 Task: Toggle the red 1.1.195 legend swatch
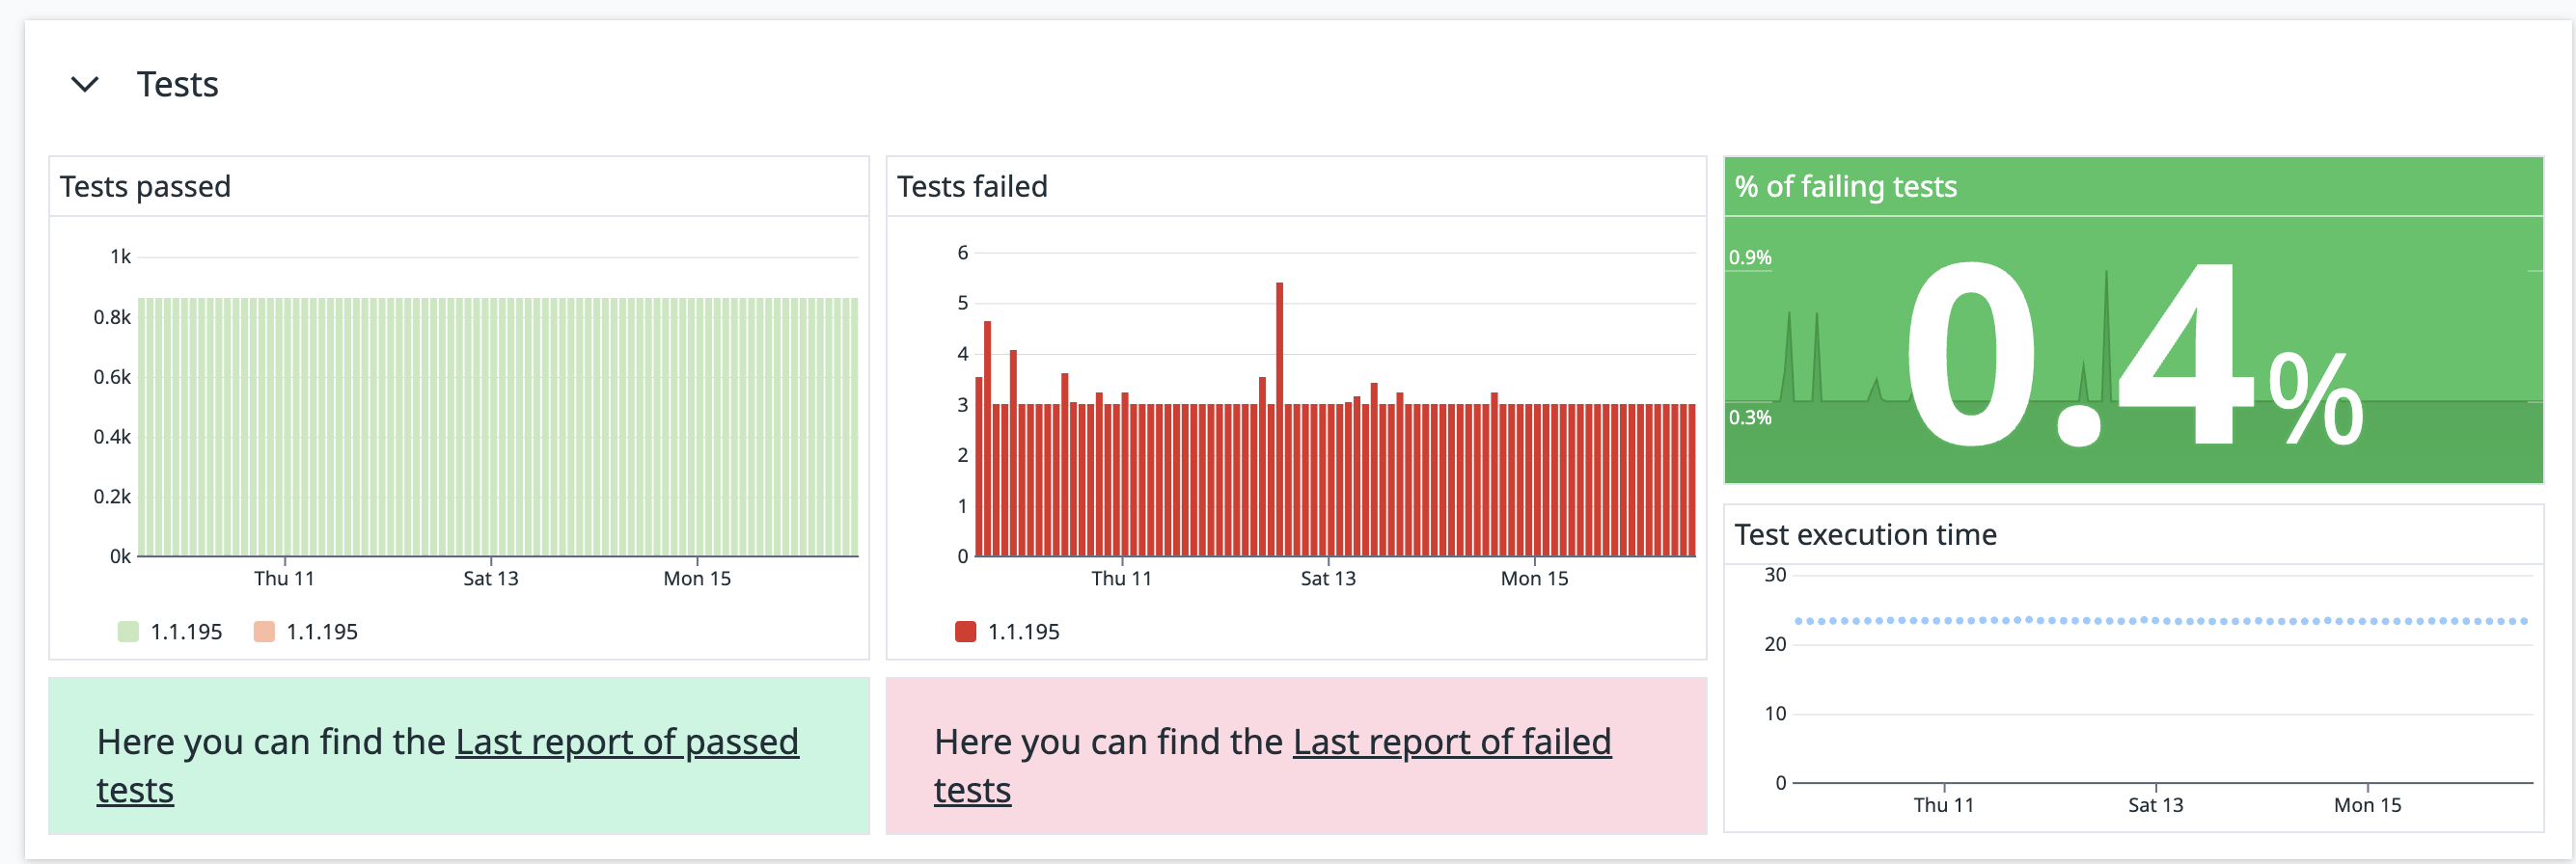(x=965, y=632)
